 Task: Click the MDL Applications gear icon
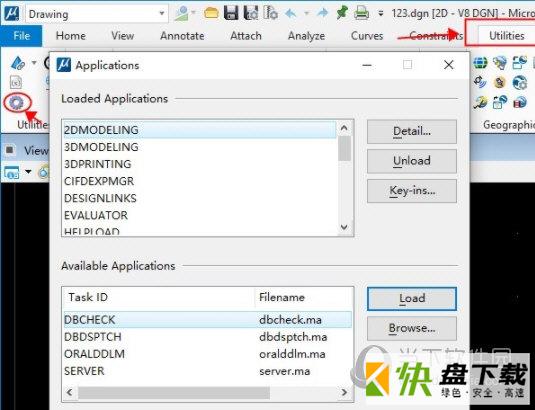[x=17, y=102]
